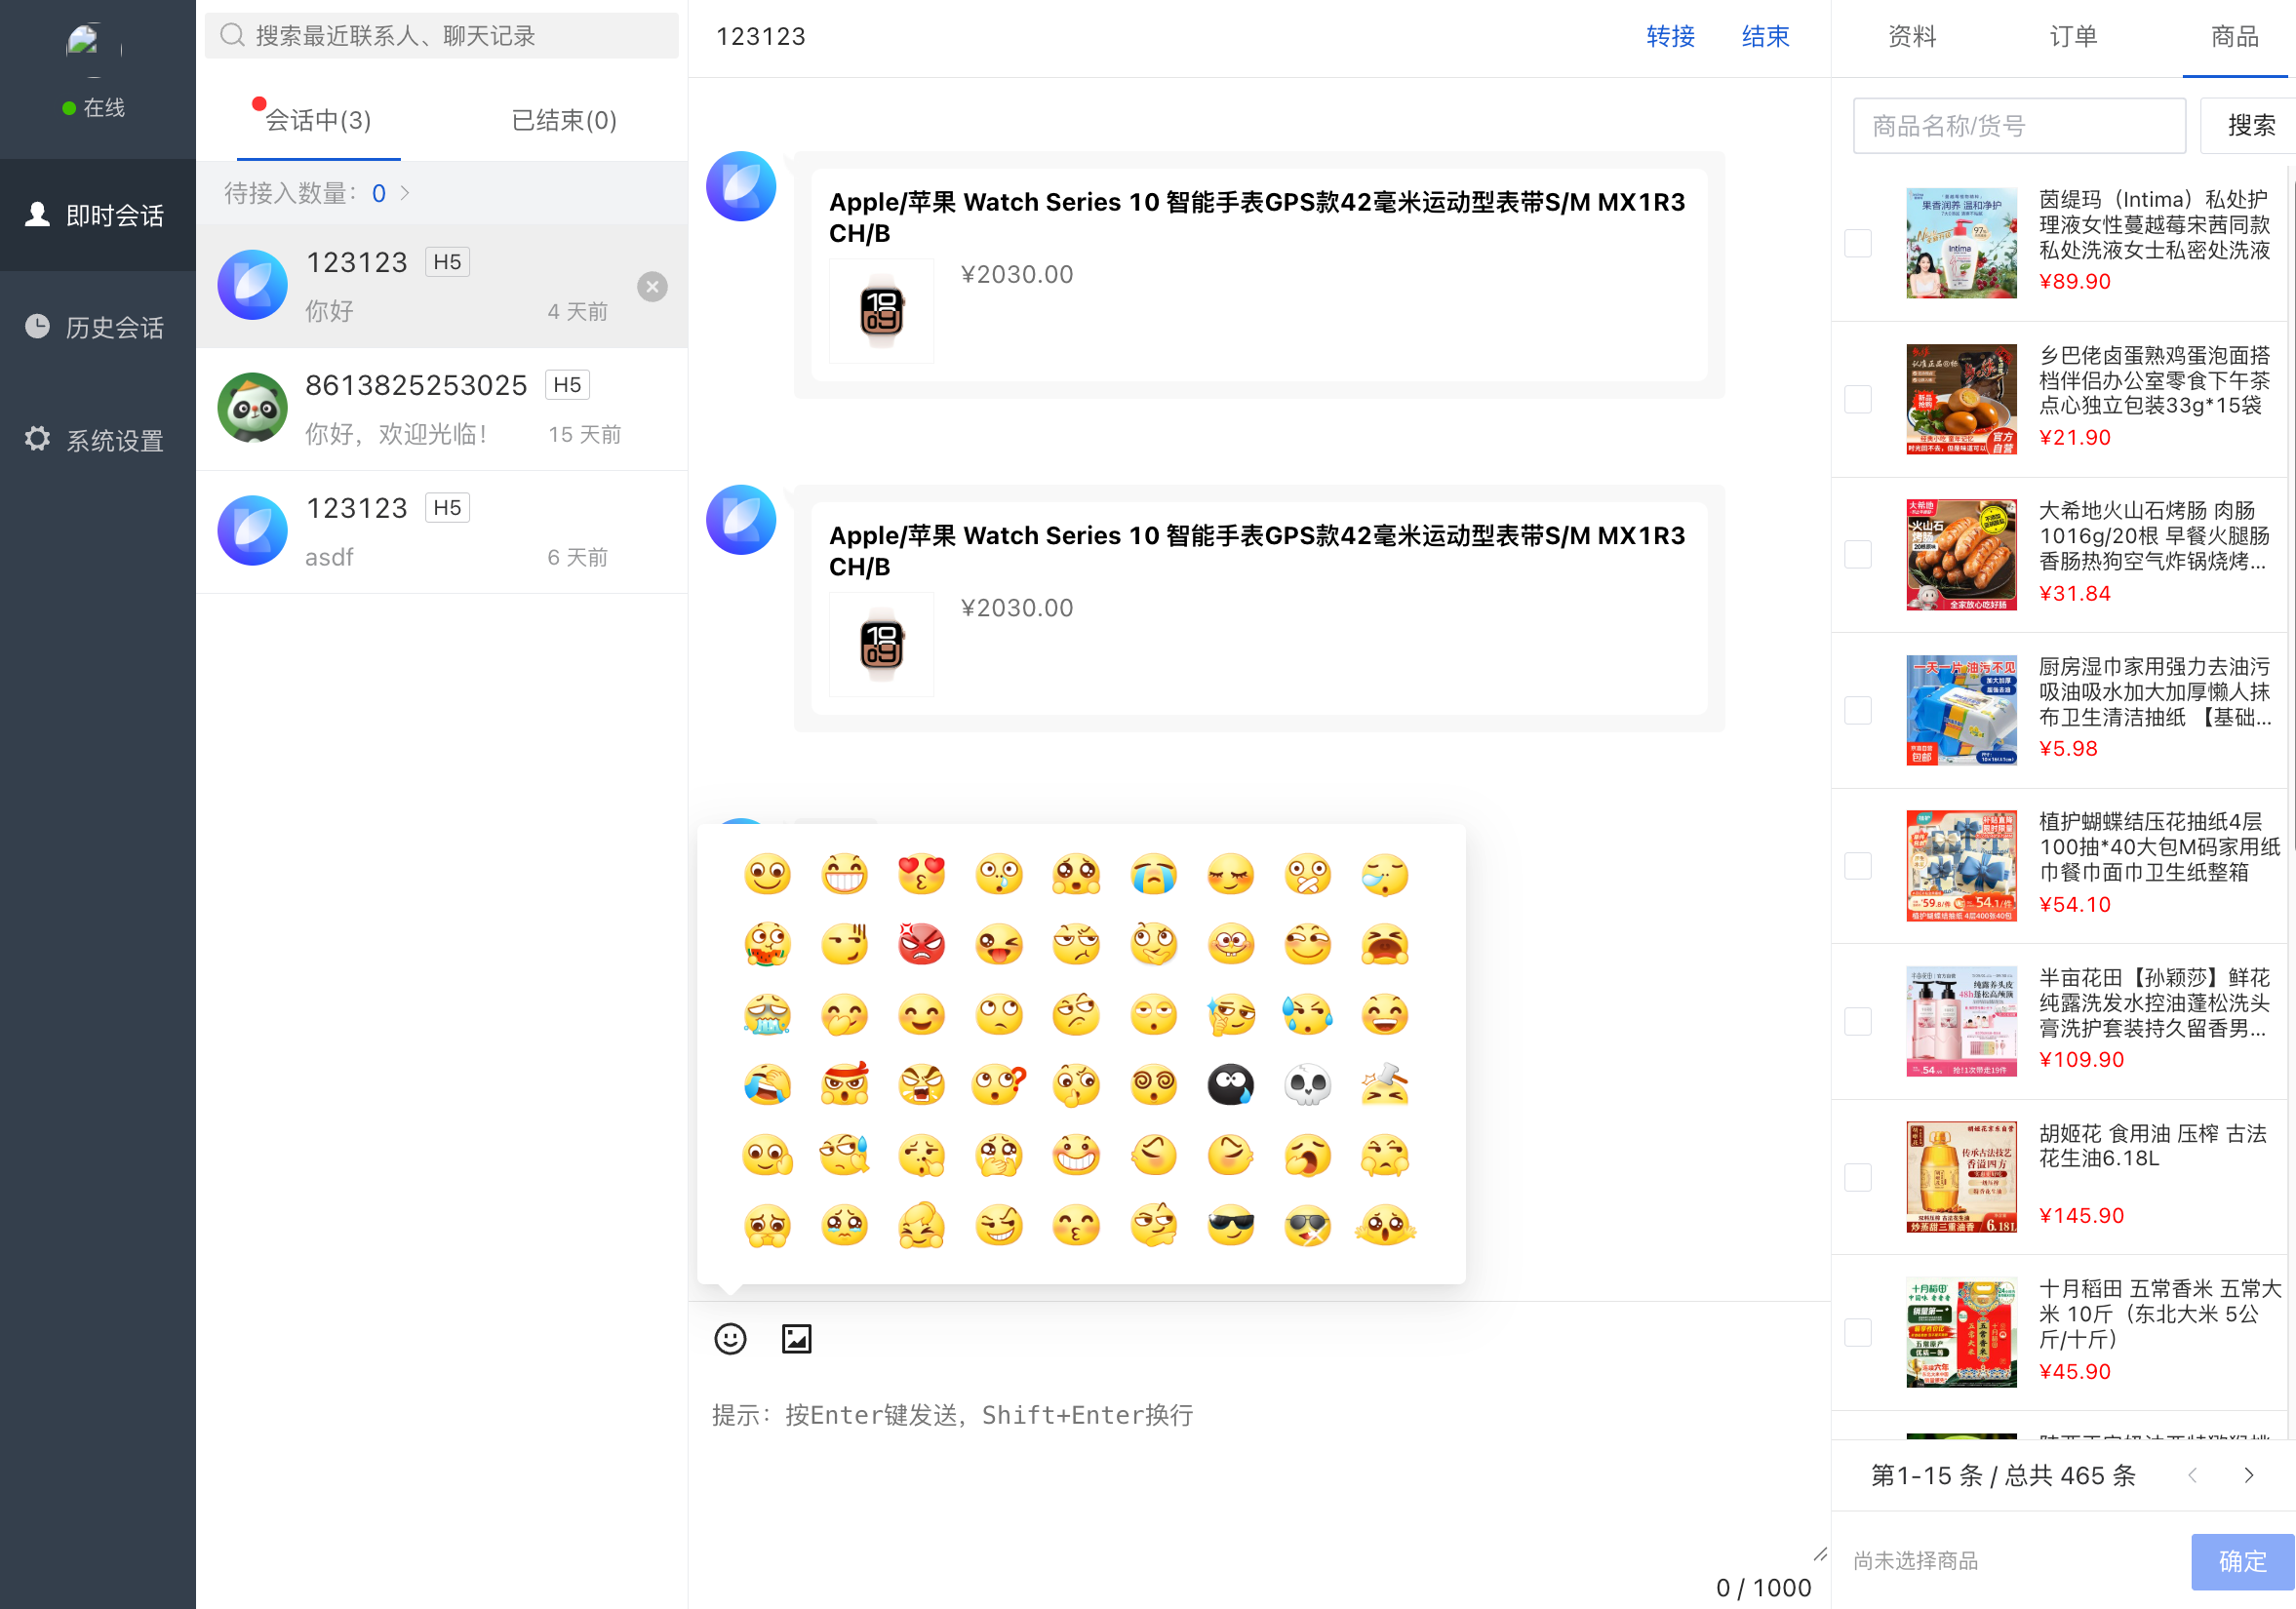Viewport: 2296px width, 1609px height.
Task: Expand the 待接入数量 chevron
Action: pos(405,193)
